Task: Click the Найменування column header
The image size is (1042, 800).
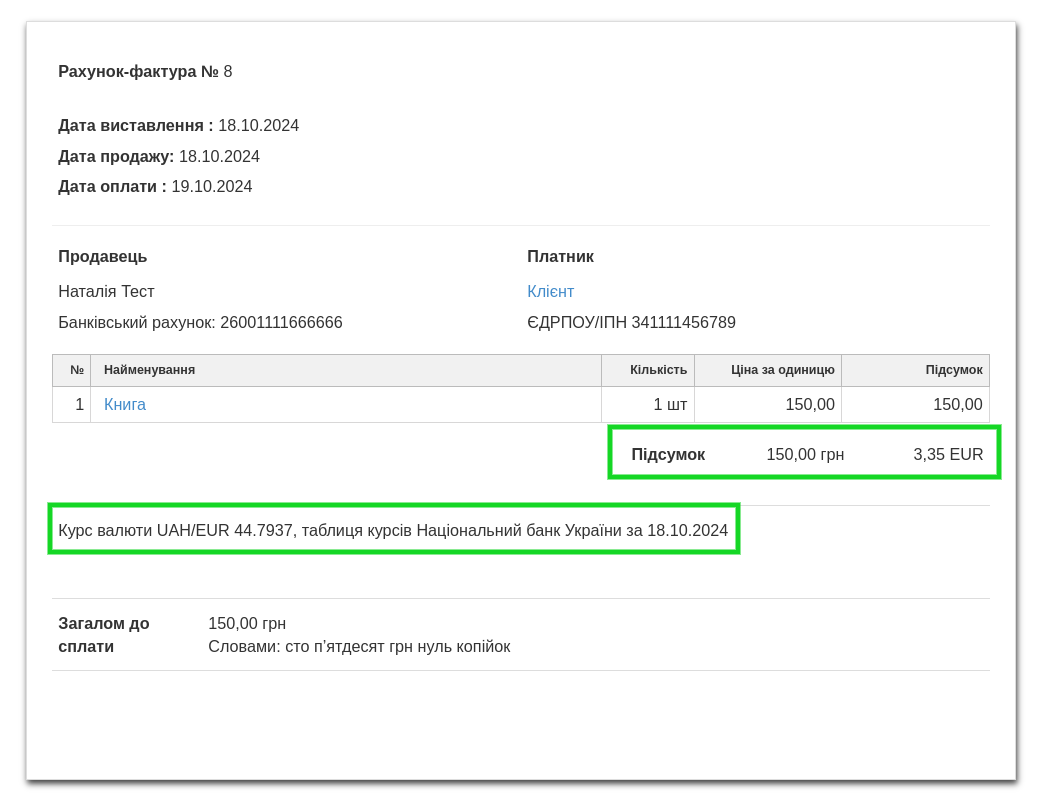Action: pyautogui.click(x=149, y=370)
